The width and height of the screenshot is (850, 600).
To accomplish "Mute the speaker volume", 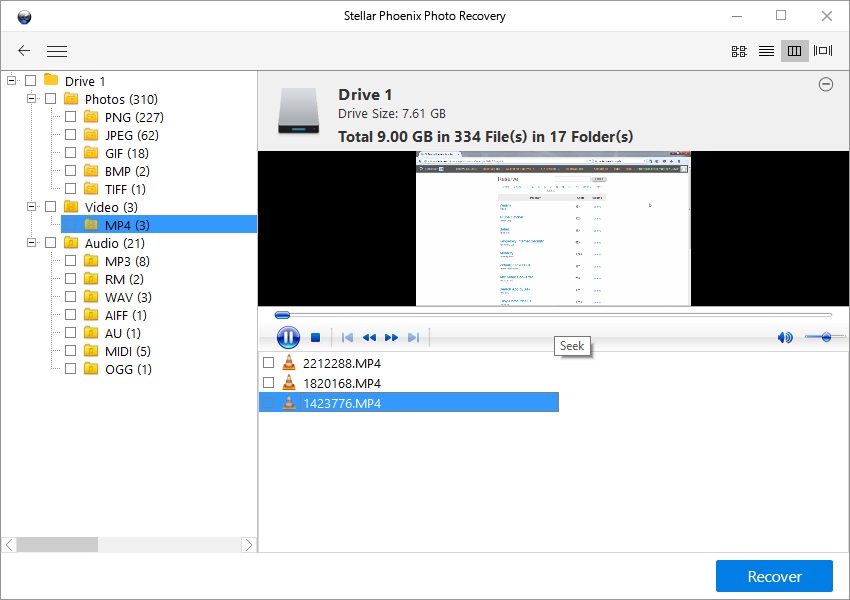I will click(784, 337).
